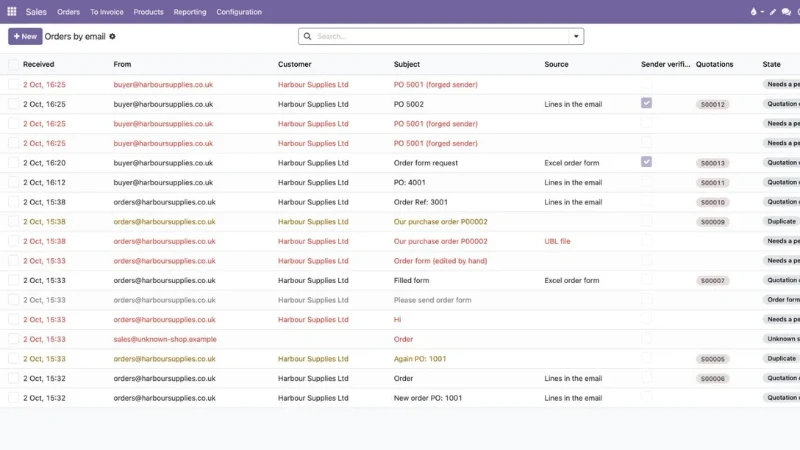This screenshot has width=800, height=450.
Task: Open quotation tag S00010
Action: coord(712,203)
